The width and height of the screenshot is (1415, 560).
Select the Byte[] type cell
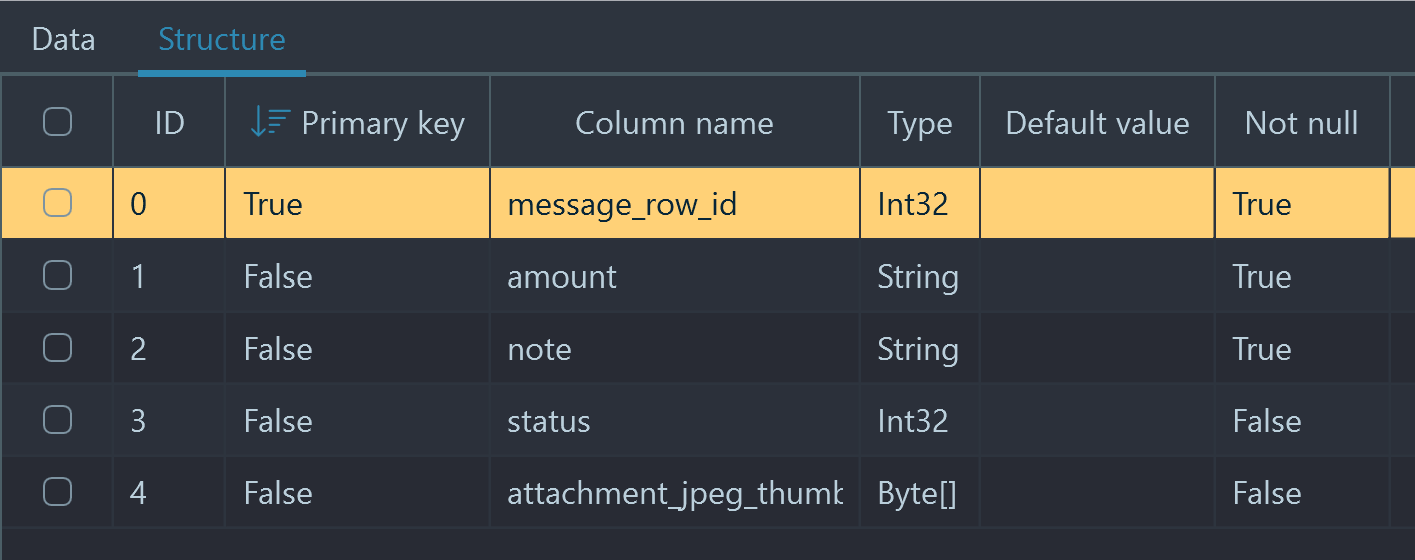point(917,493)
